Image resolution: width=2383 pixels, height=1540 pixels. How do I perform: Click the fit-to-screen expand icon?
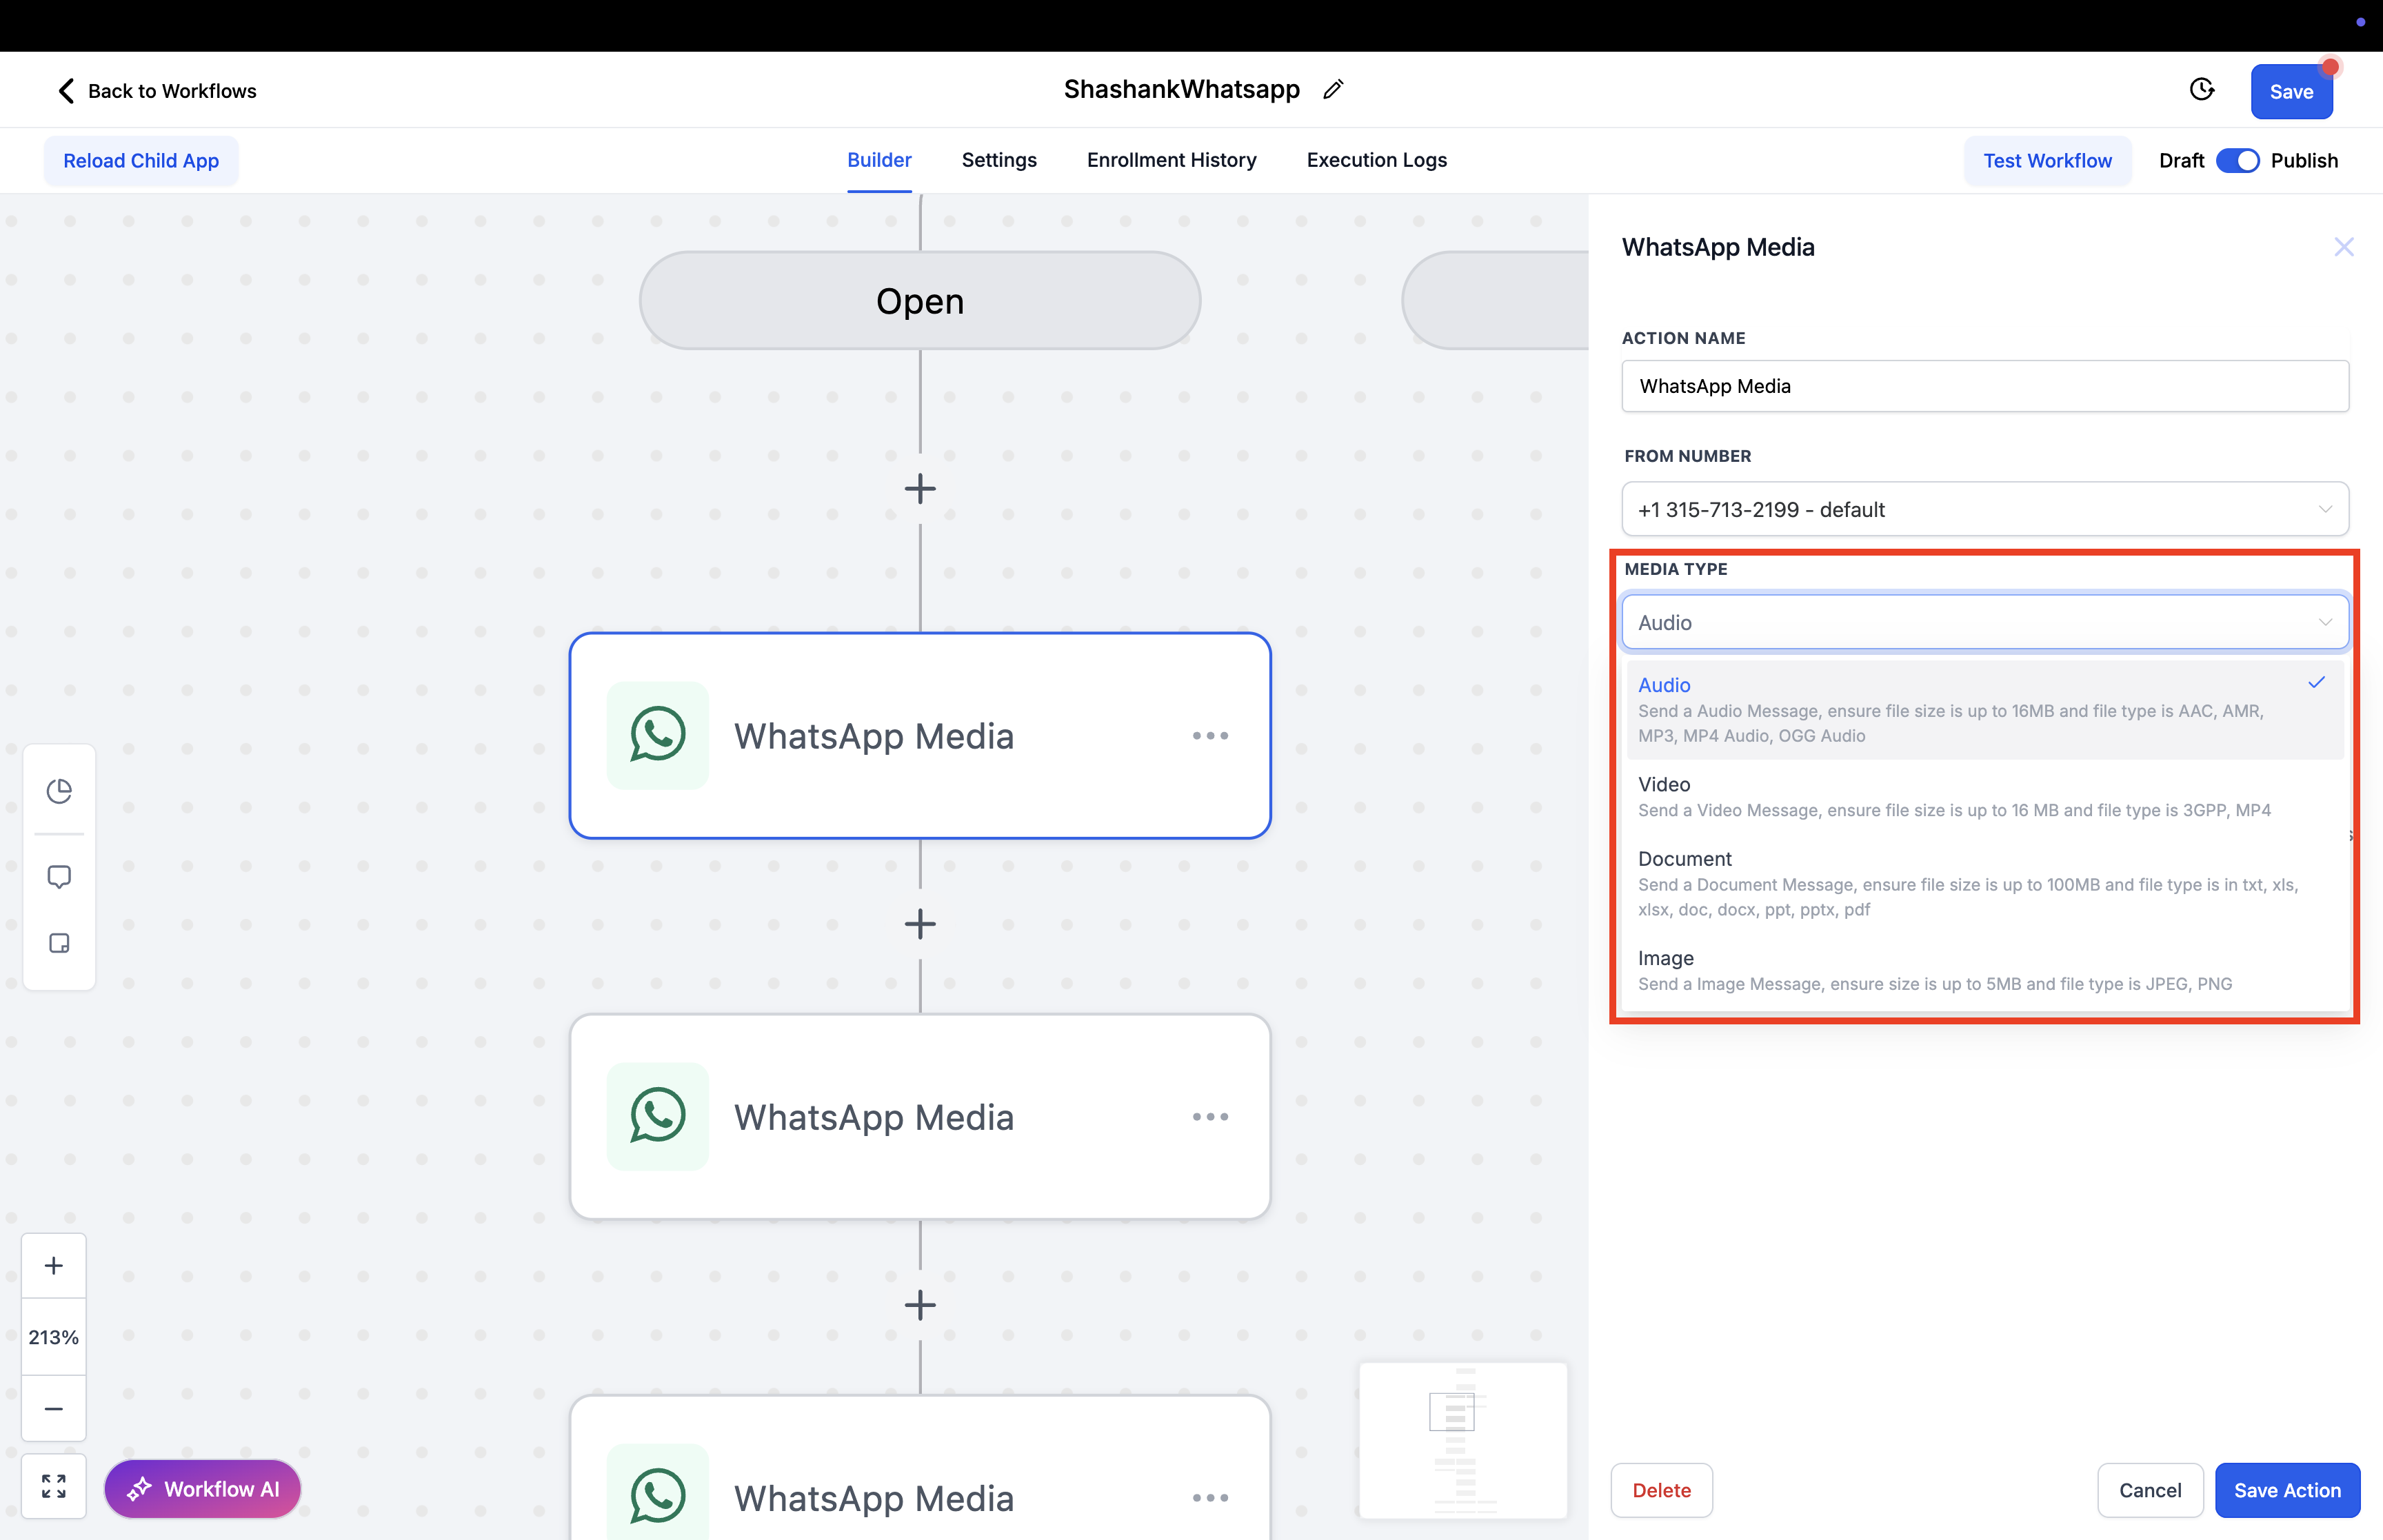click(54, 1487)
